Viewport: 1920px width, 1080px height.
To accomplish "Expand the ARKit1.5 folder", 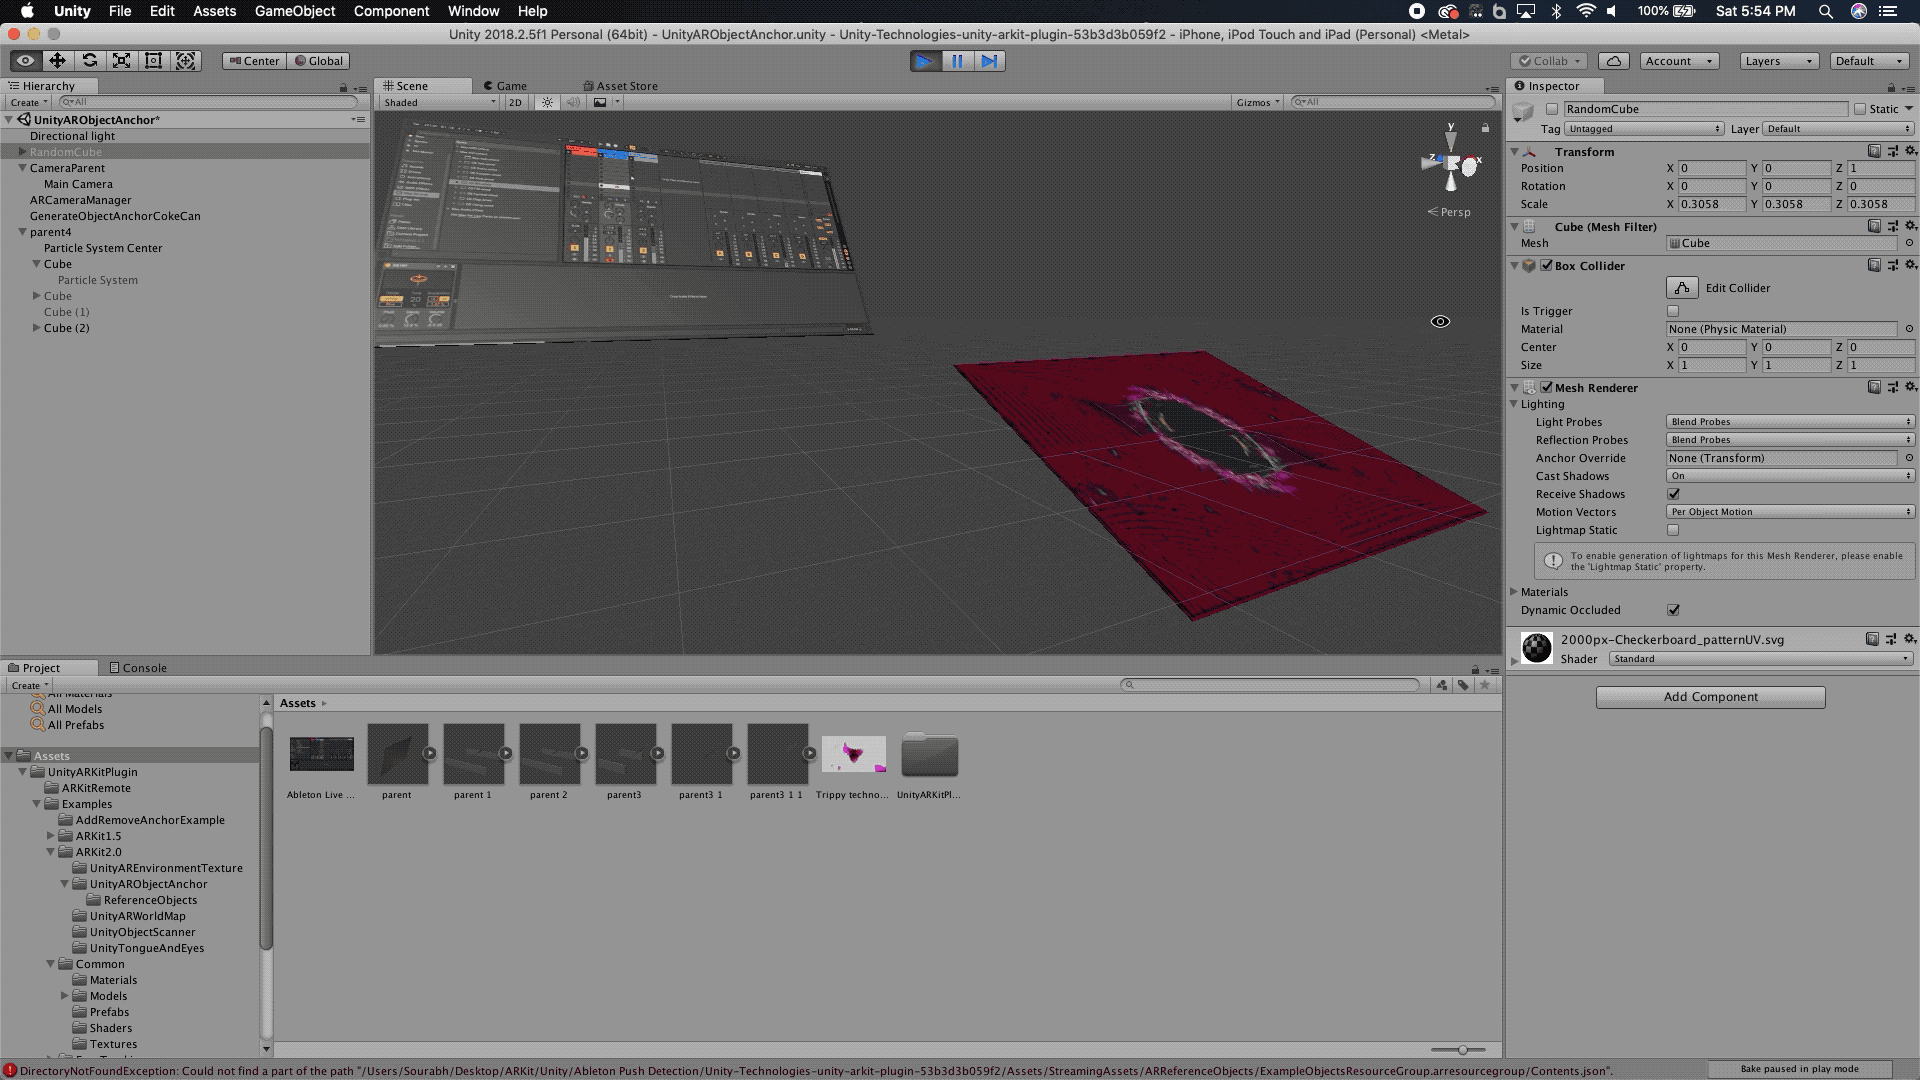I will pyautogui.click(x=50, y=836).
